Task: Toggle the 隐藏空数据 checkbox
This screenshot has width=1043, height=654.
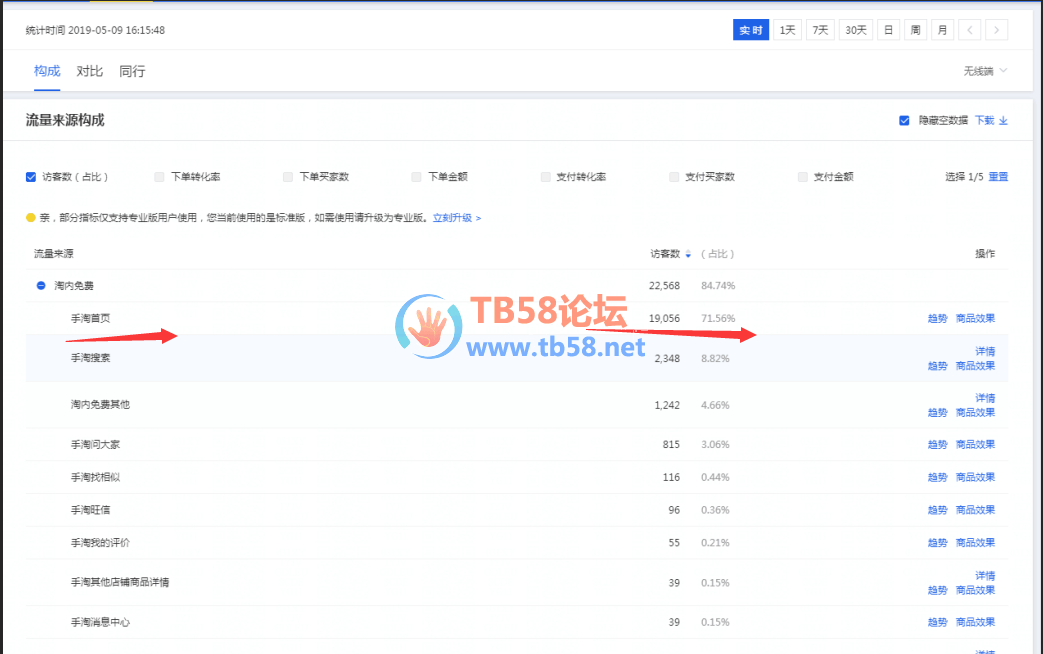Action: click(x=904, y=121)
